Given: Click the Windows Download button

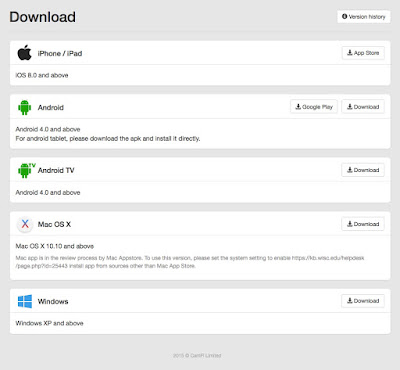Looking at the screenshot, I should pos(363,301).
